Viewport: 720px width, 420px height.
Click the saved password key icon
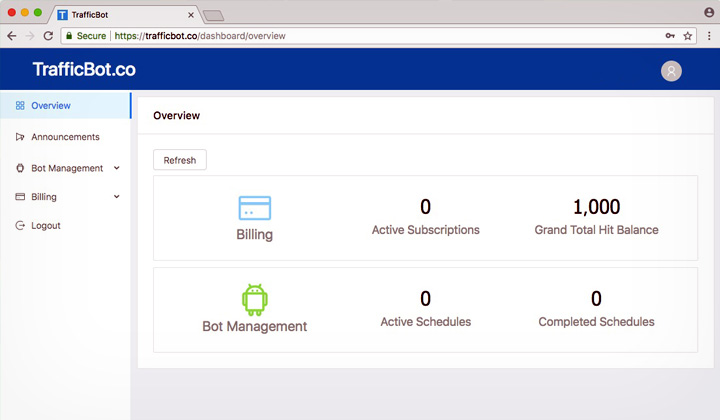coord(670,36)
